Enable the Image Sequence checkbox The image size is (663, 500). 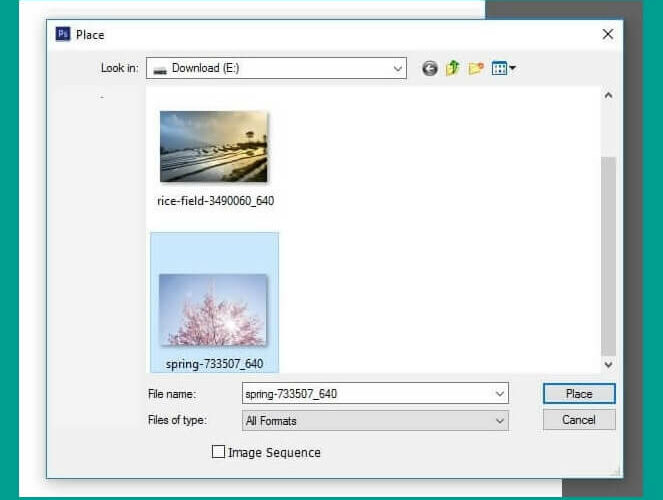pos(218,452)
